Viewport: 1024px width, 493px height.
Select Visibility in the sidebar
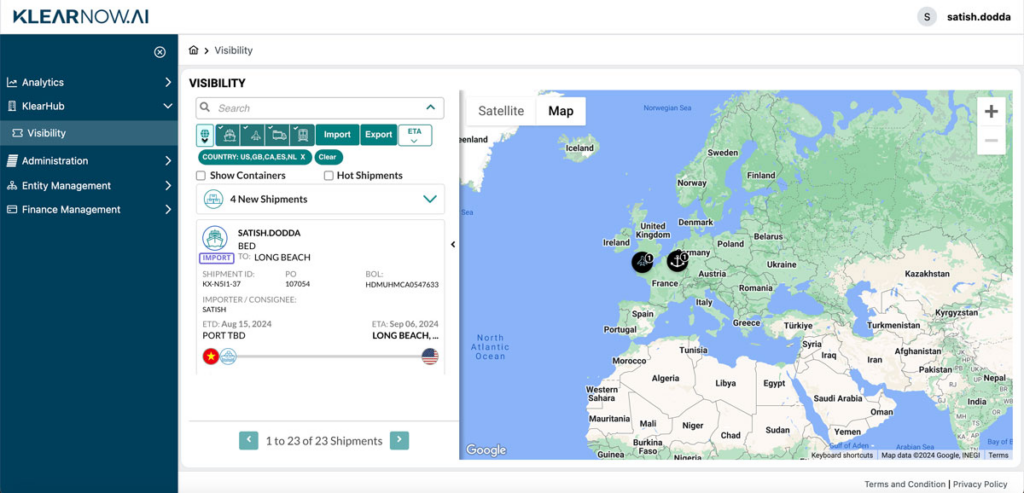click(x=47, y=133)
